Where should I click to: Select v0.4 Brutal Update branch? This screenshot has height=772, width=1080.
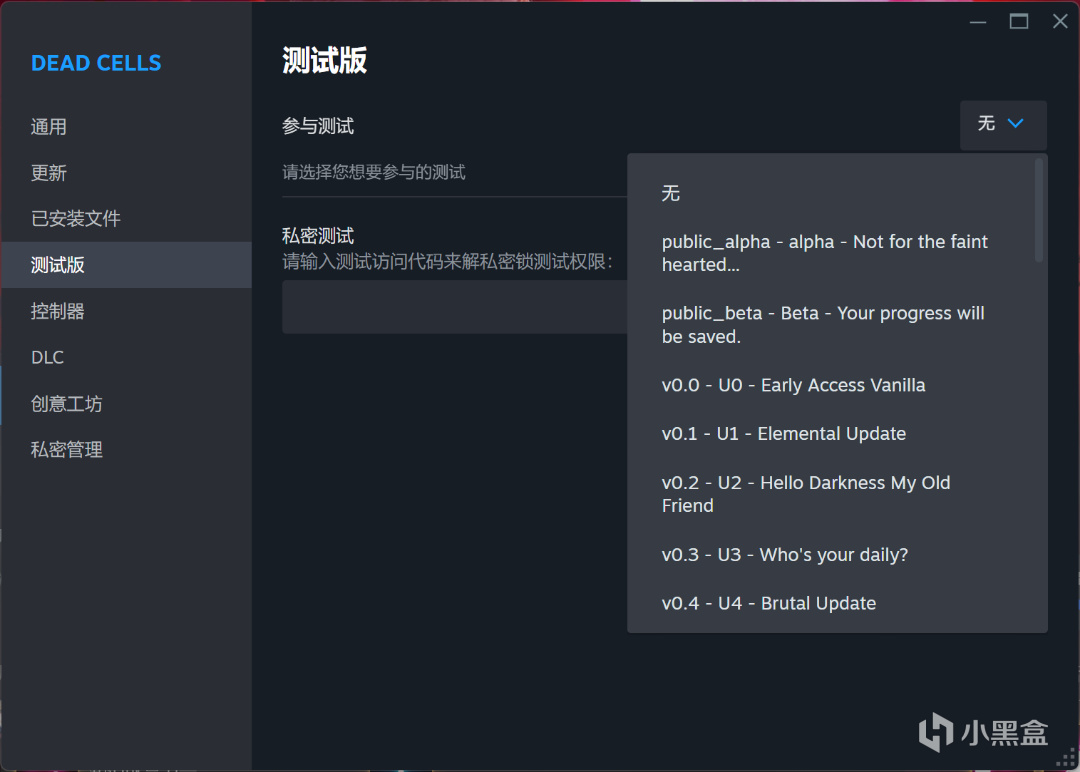point(768,603)
